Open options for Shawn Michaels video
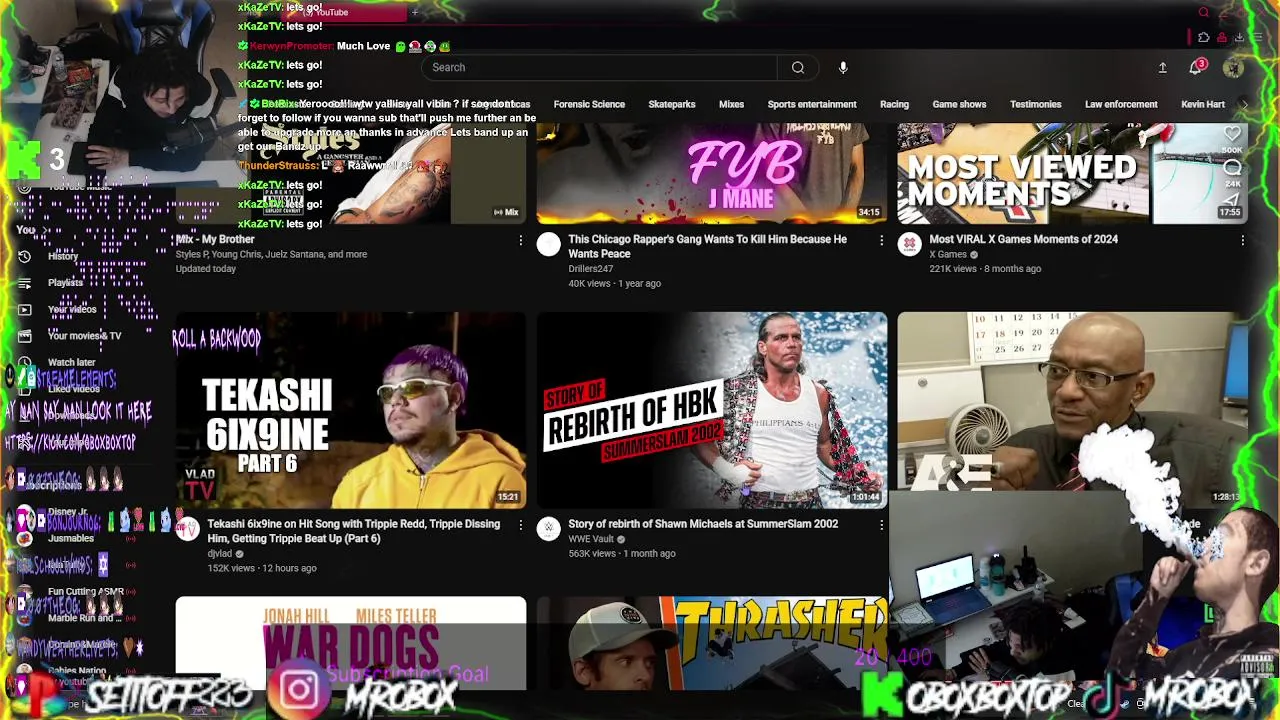1280x720 pixels. [x=881, y=525]
